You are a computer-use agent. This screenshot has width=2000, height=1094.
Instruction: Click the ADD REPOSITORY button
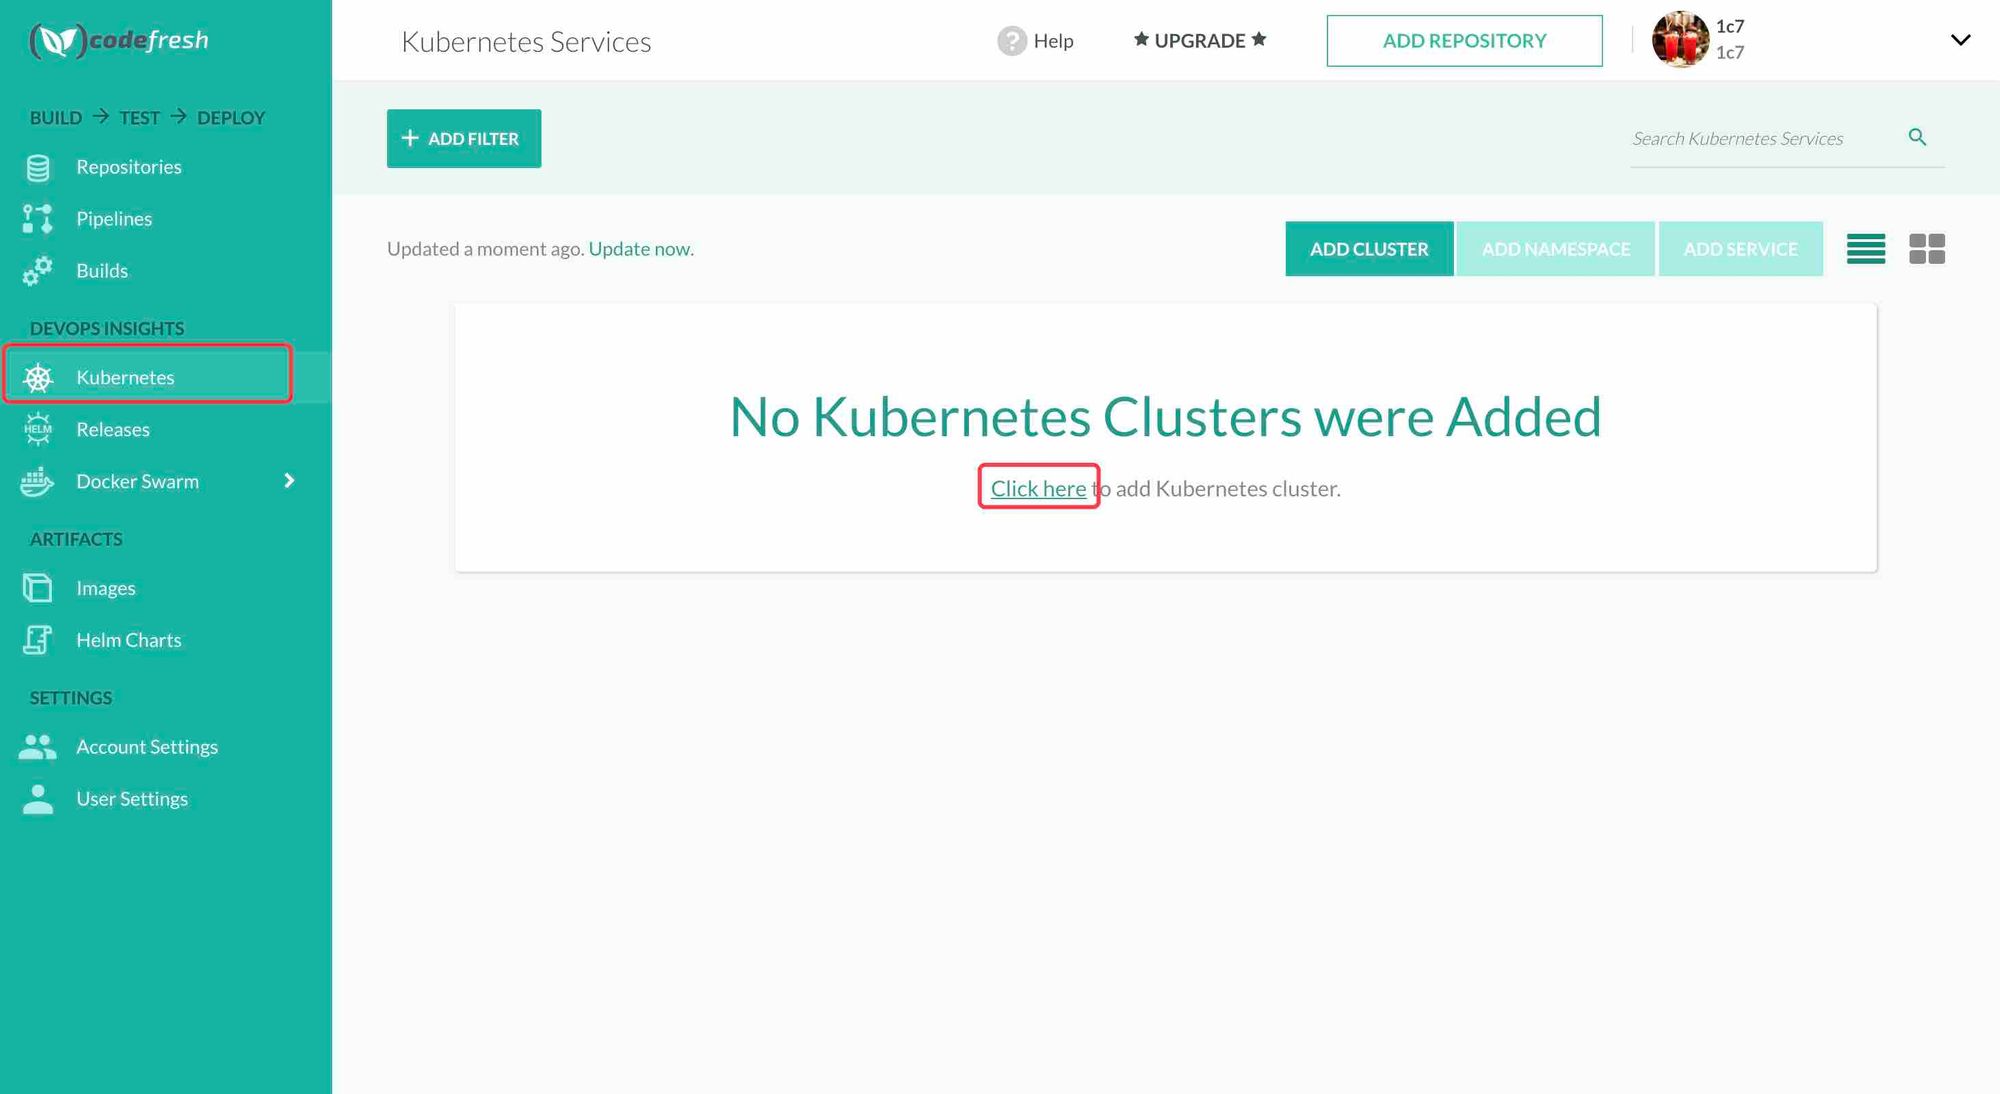click(1464, 41)
